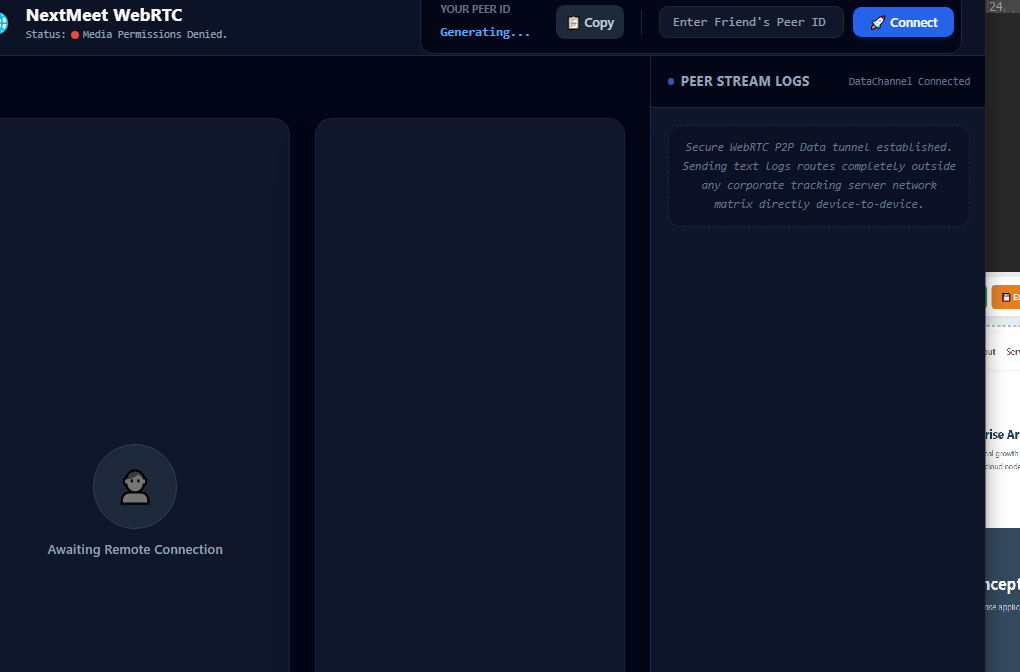Image resolution: width=1020 pixels, height=672 pixels.
Task: Click the white webpage preview at right edge
Action: (x=1002, y=399)
